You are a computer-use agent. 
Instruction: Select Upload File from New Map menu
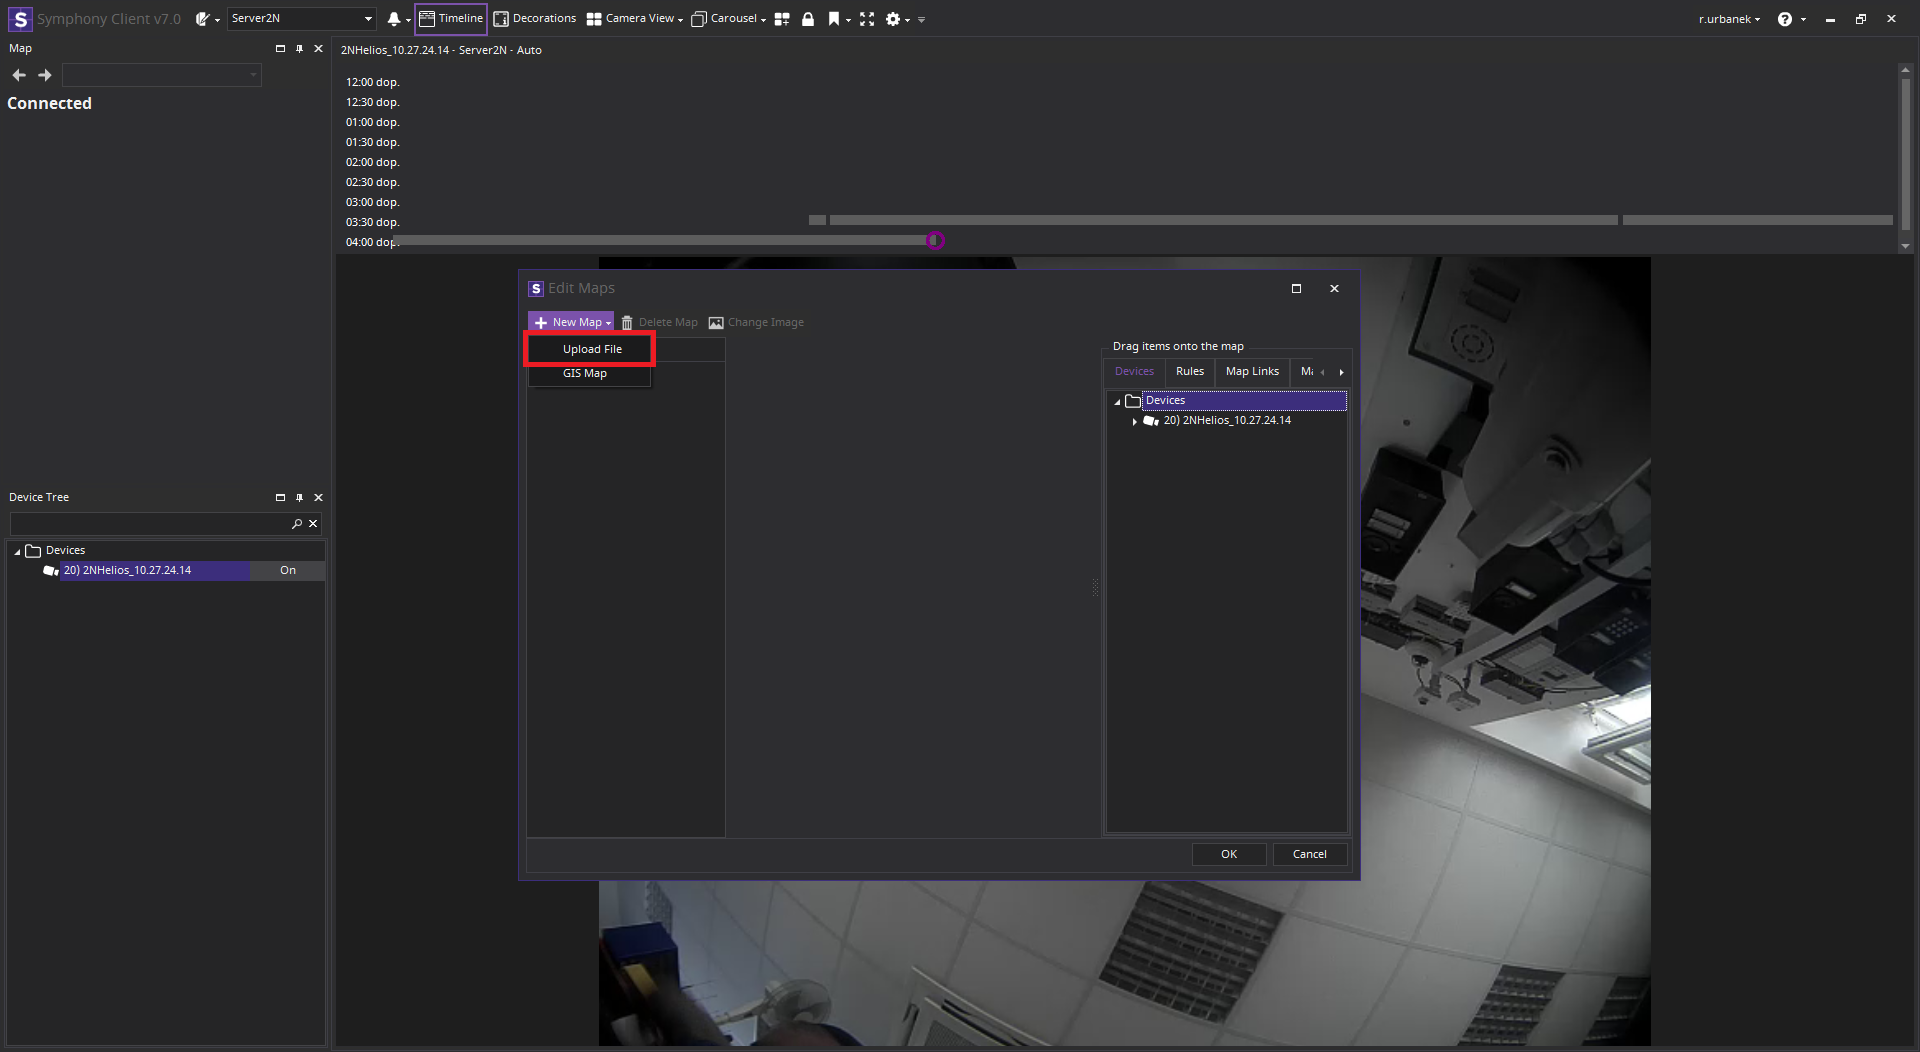pyautogui.click(x=592, y=349)
